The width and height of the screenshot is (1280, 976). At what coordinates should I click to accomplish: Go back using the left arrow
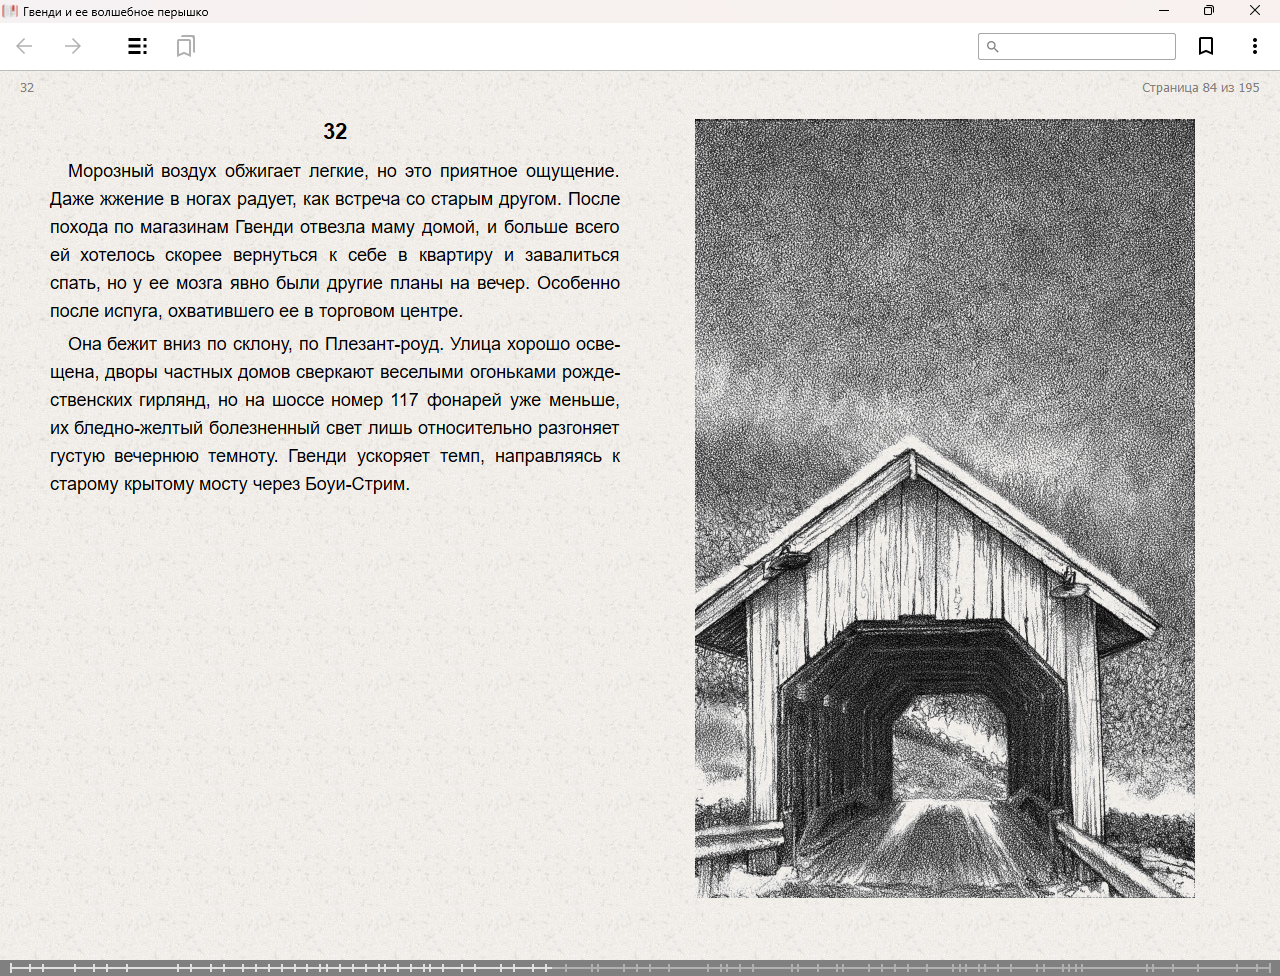pyautogui.click(x=25, y=46)
